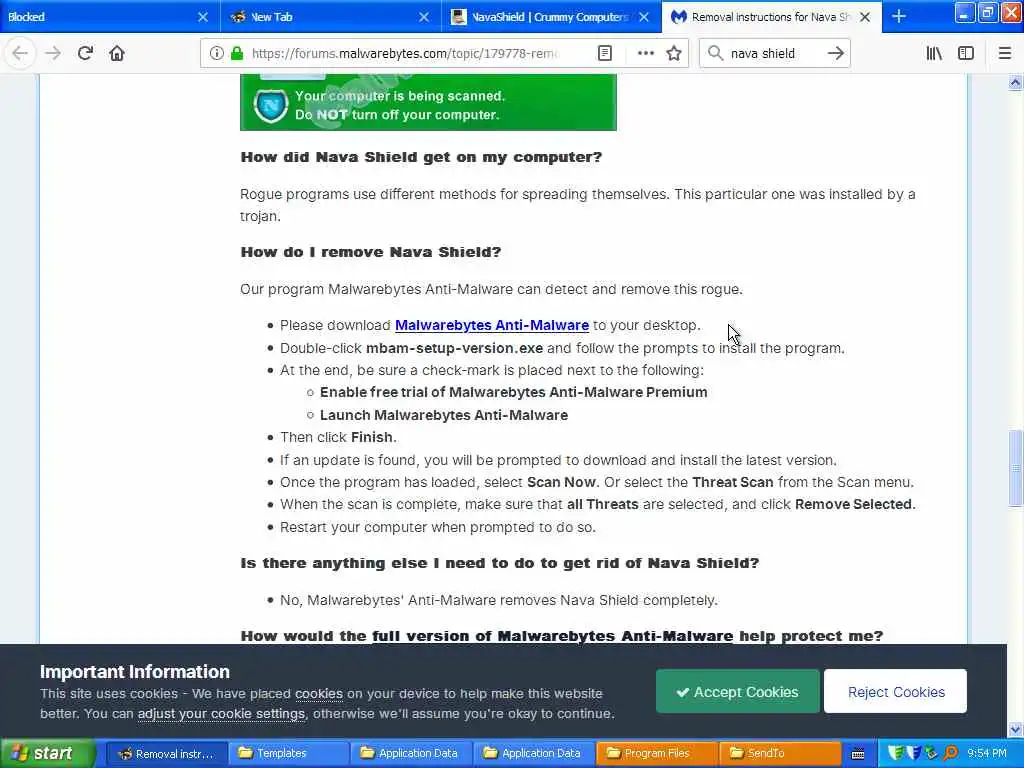
Task: Close the Blocked tab
Action: coord(203,17)
